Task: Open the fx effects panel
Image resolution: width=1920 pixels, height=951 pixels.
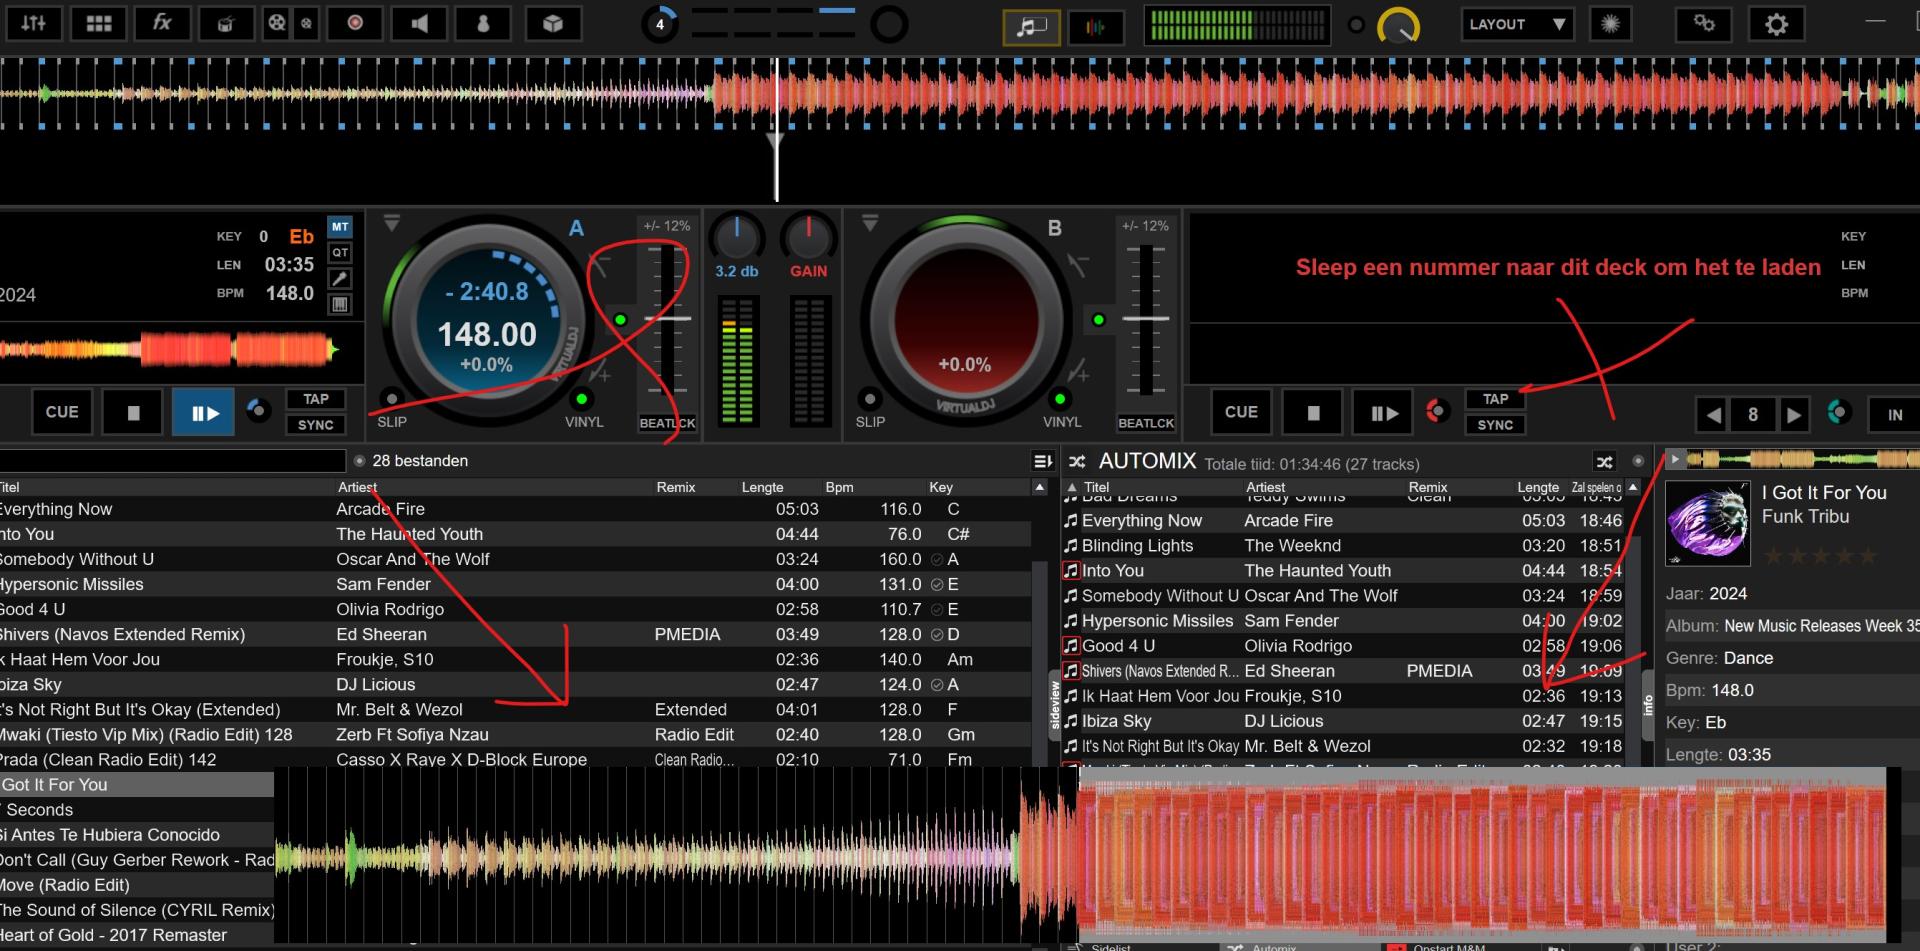Action: point(162,23)
